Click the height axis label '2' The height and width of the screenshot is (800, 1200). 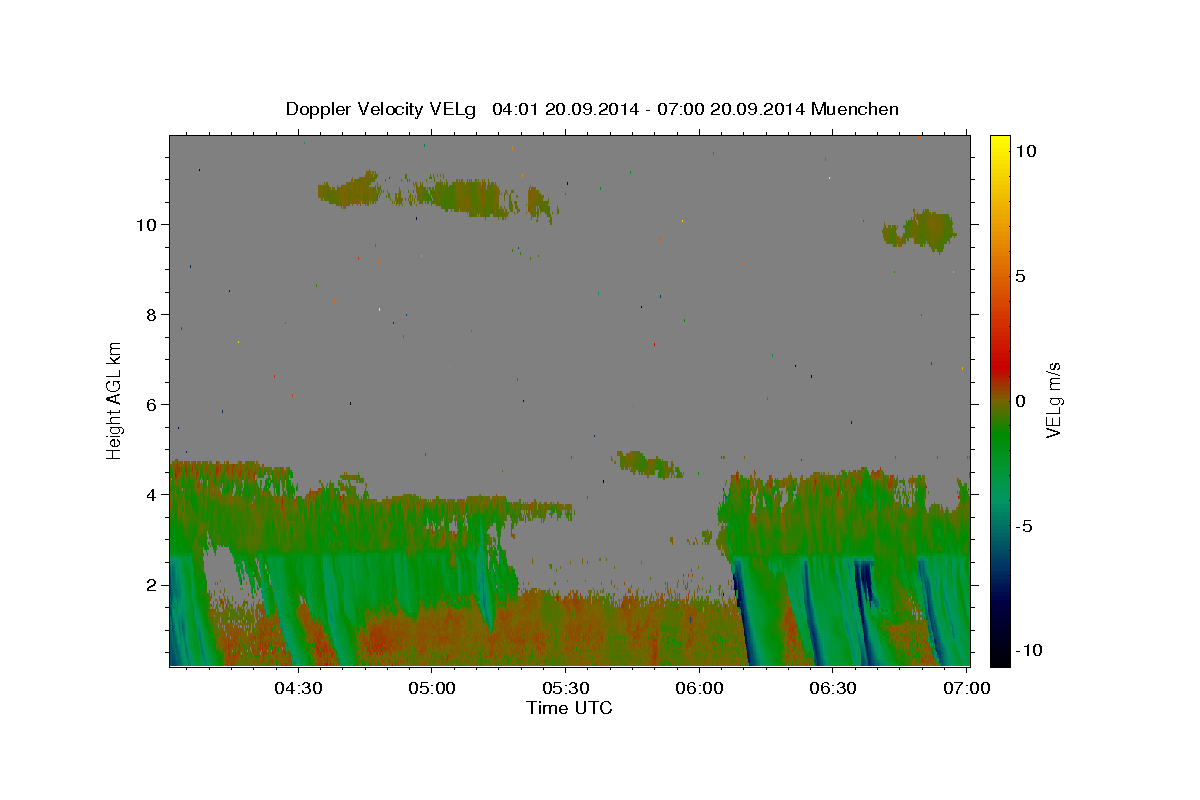[x=153, y=585]
